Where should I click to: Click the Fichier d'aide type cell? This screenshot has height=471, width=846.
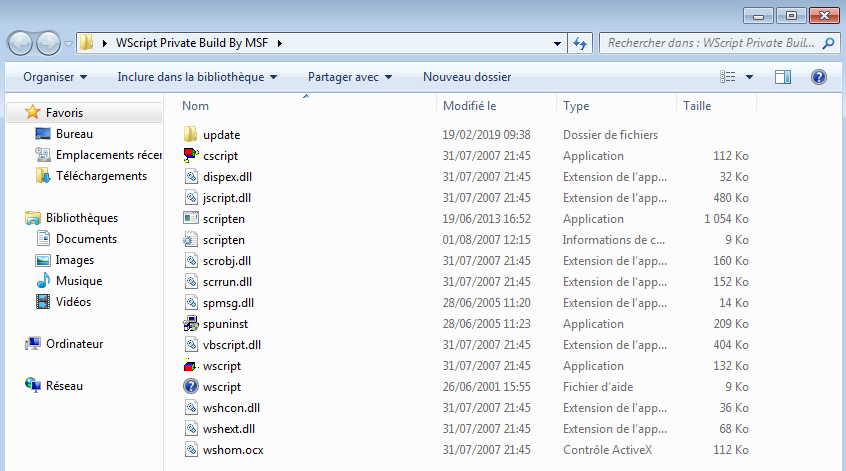click(598, 387)
